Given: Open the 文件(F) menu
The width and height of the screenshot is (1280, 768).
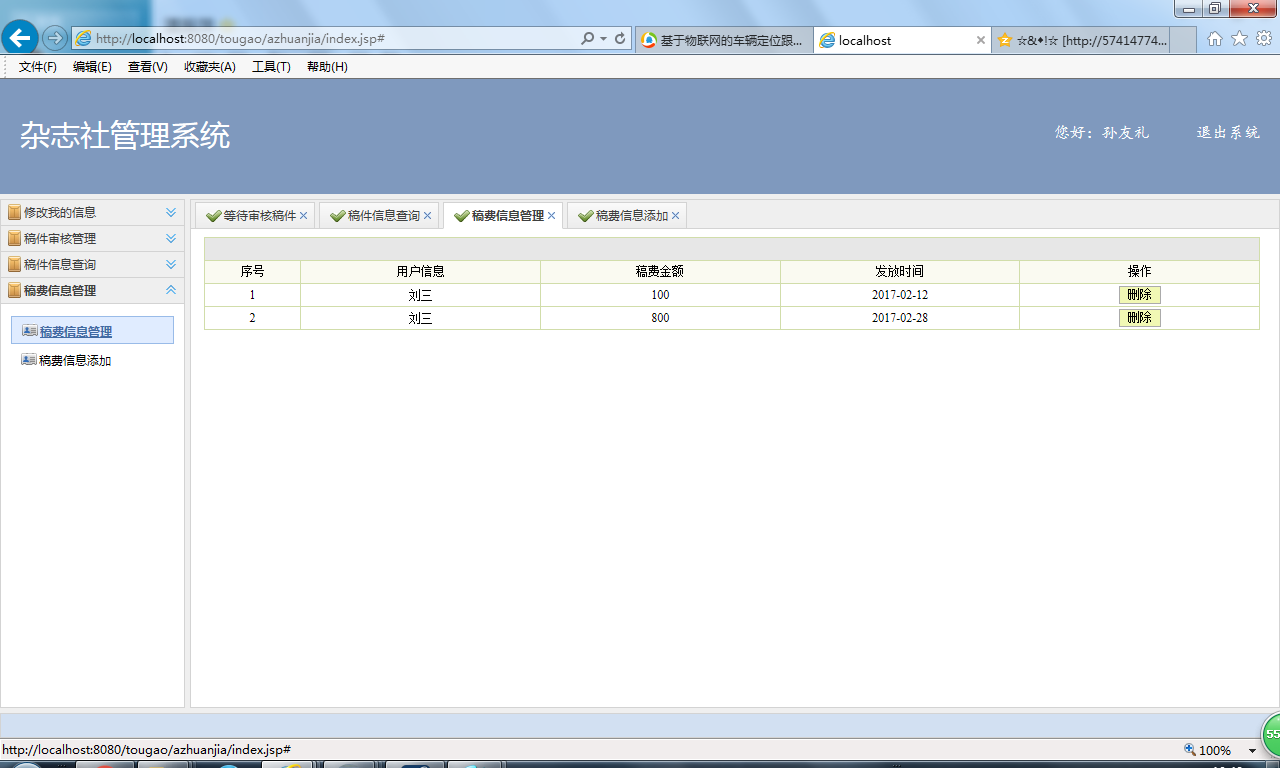Looking at the screenshot, I should pos(38,67).
